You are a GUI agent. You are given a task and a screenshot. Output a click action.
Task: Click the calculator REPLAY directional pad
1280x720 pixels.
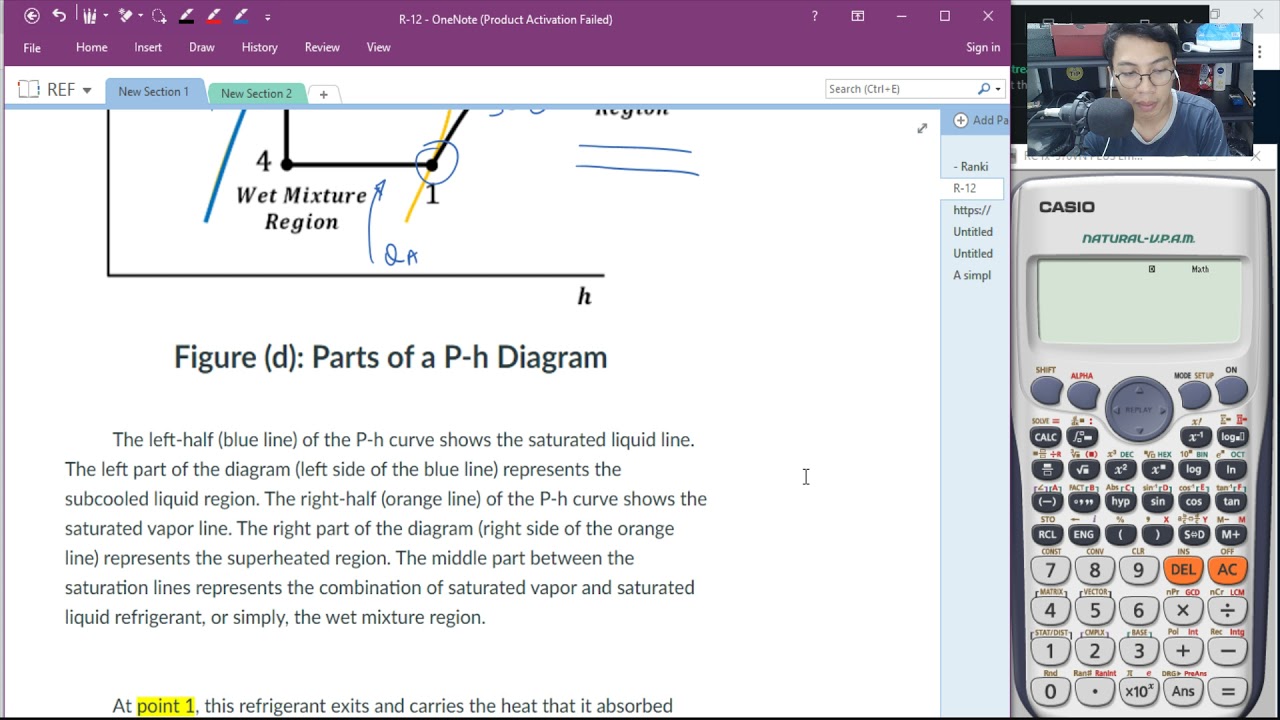coord(1139,410)
